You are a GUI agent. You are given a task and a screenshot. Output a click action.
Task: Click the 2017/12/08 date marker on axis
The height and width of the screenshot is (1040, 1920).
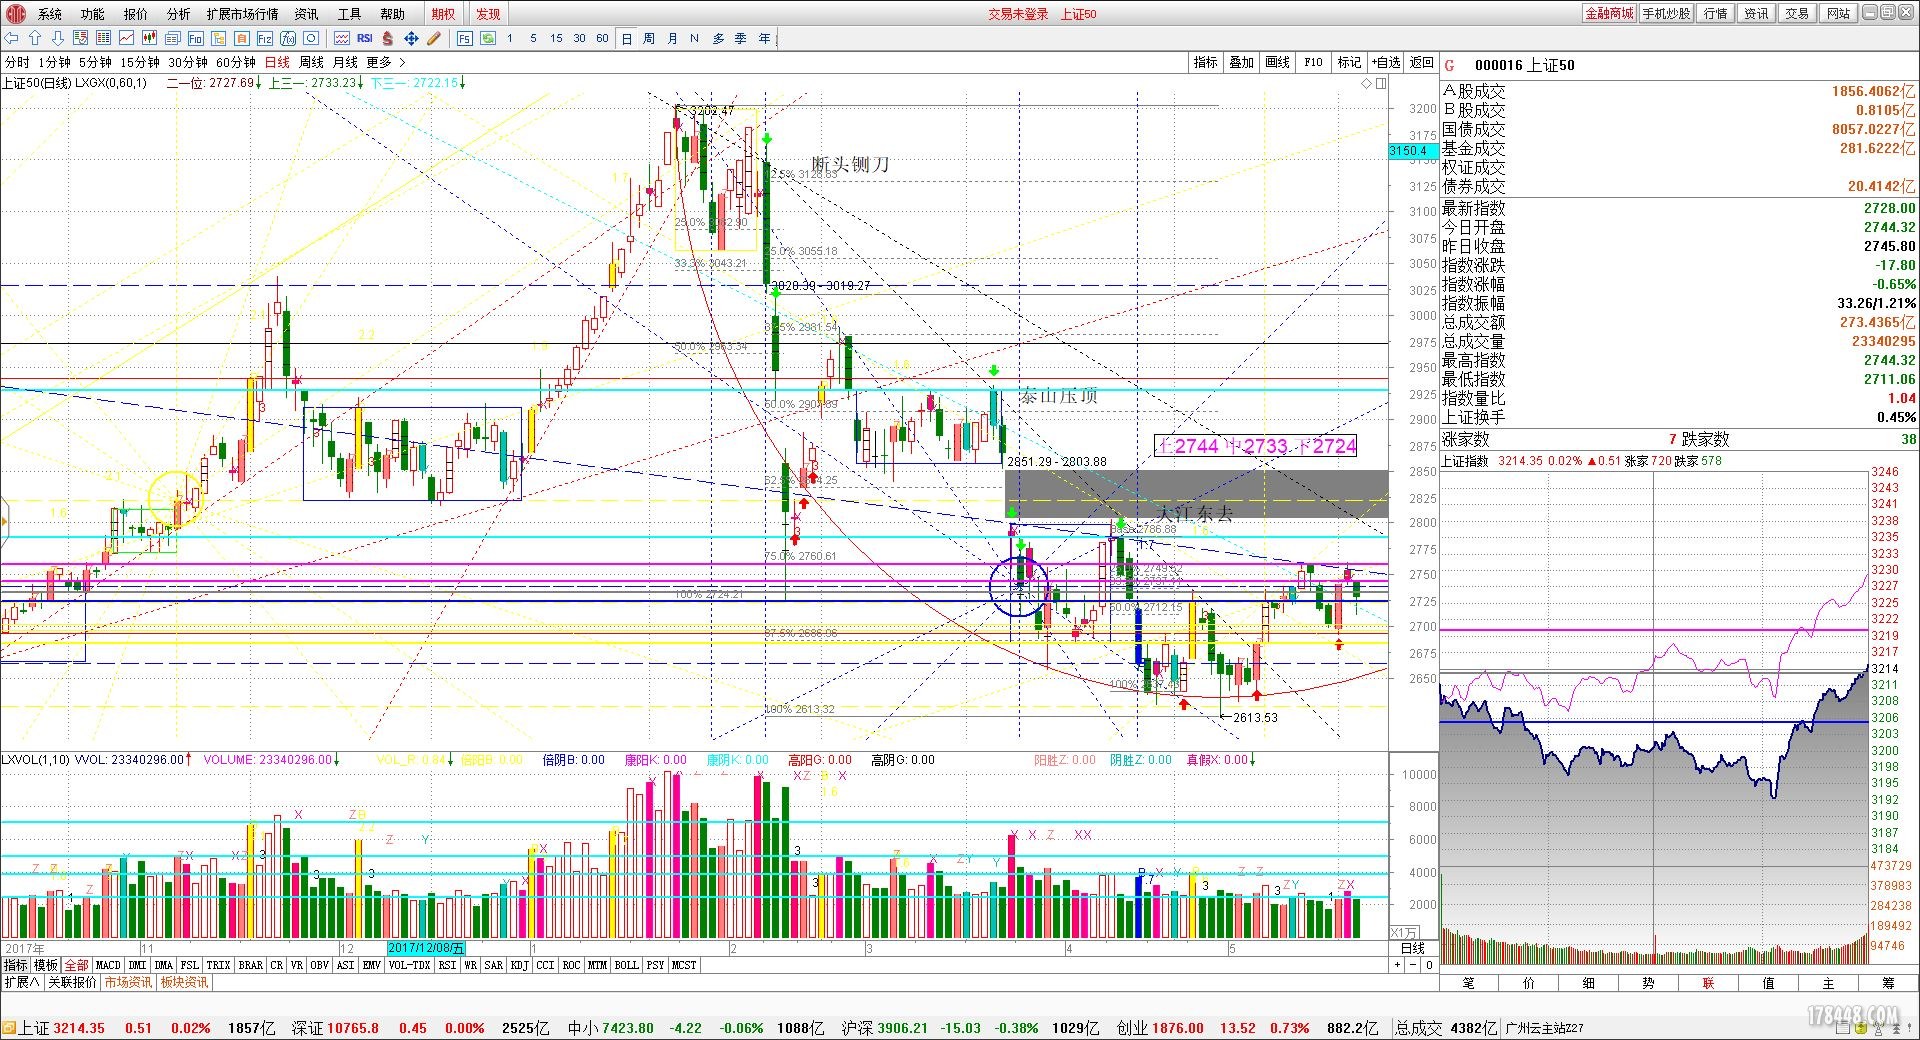point(426,948)
